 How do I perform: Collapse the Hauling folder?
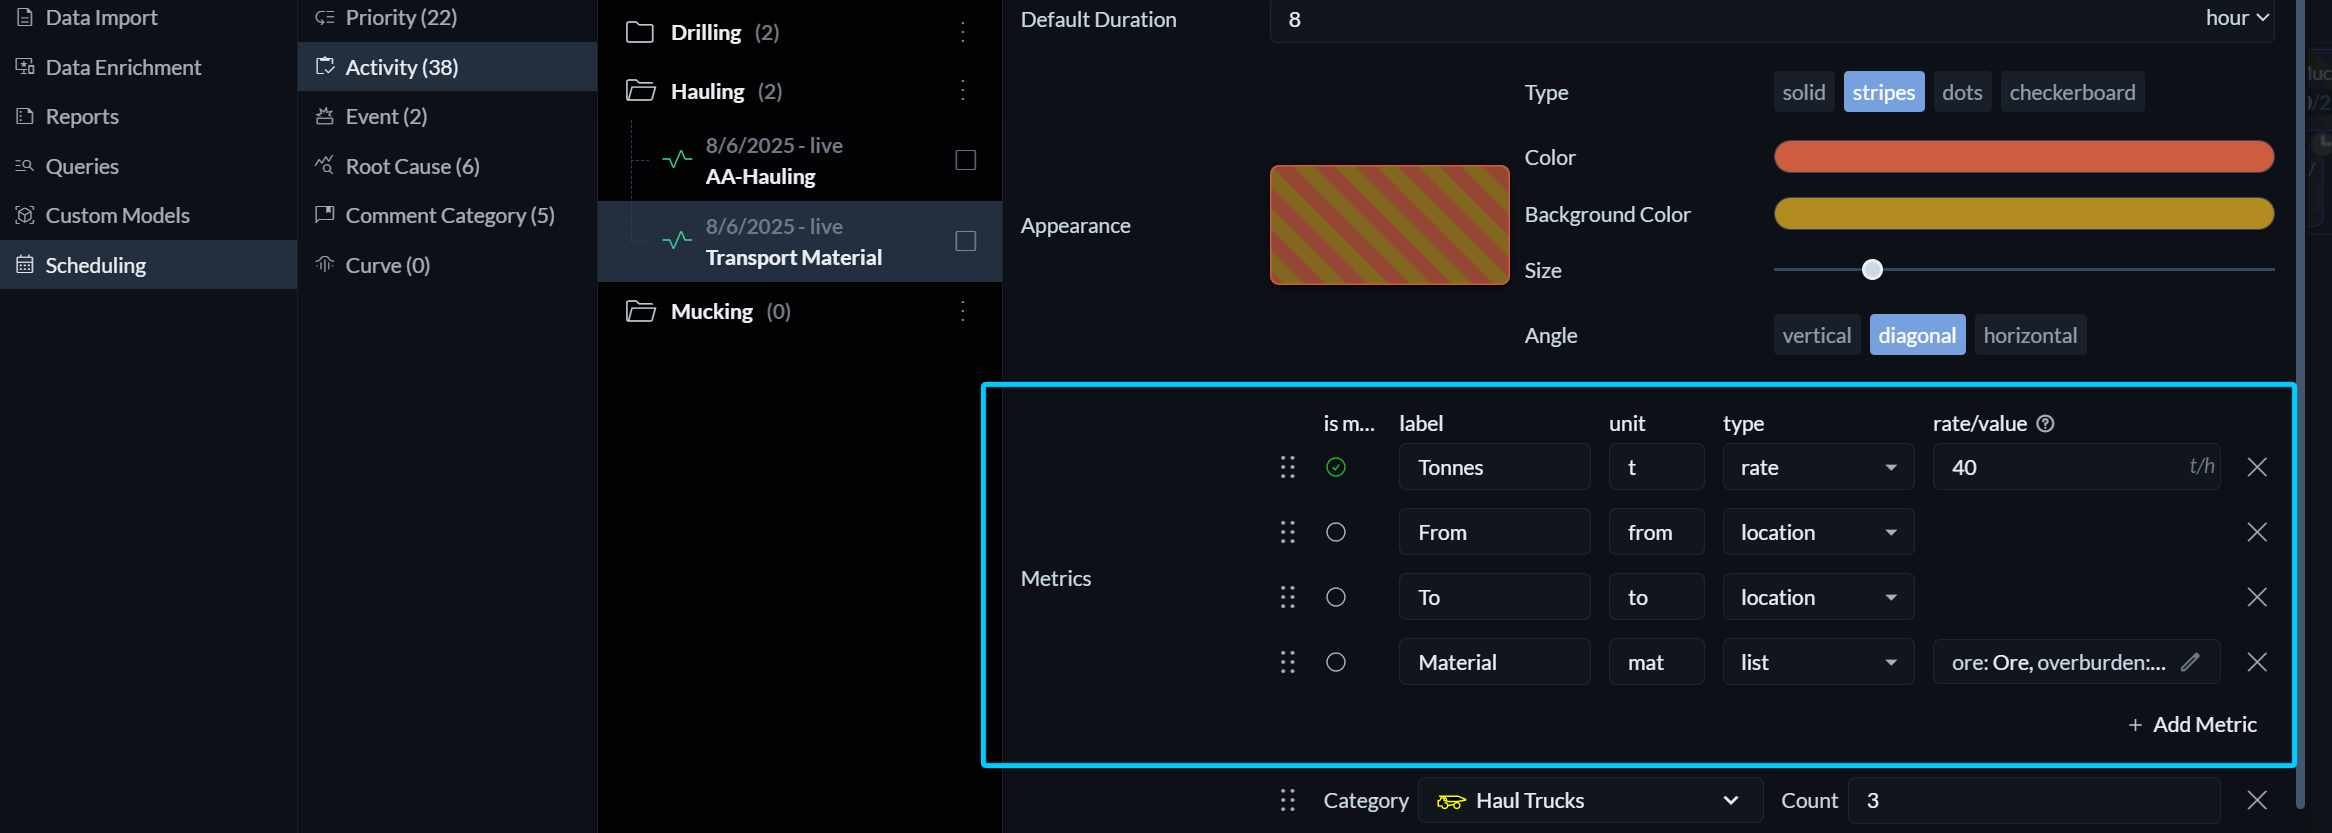640,91
